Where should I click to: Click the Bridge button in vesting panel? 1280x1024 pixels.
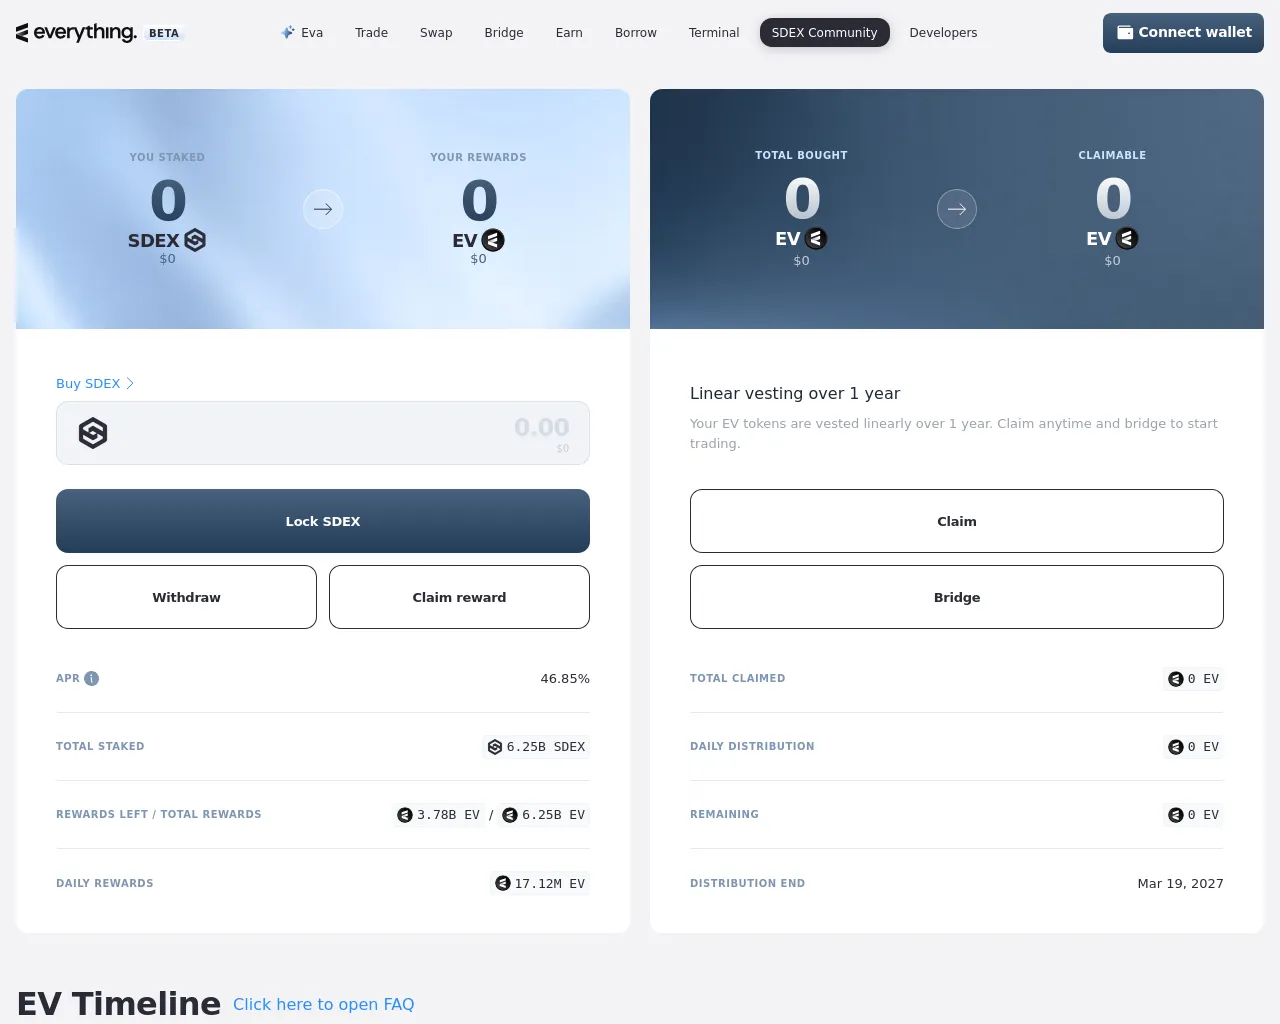(x=957, y=597)
